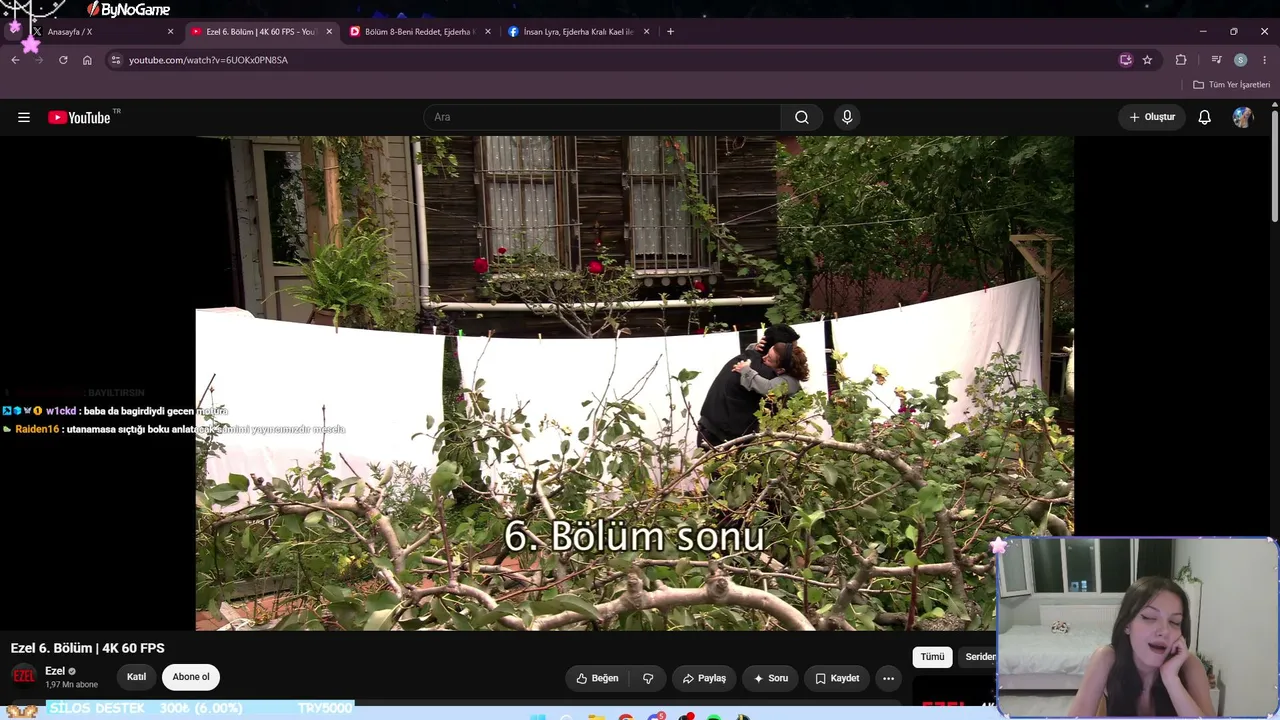This screenshot has height=720, width=1280.
Task: Open the media controls icon in Chrome toolbar
Action: (x=1216, y=60)
